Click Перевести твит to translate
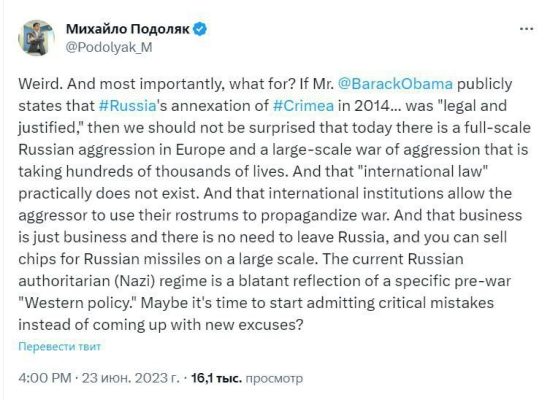Screen dimensions: 550x400 tap(60, 347)
